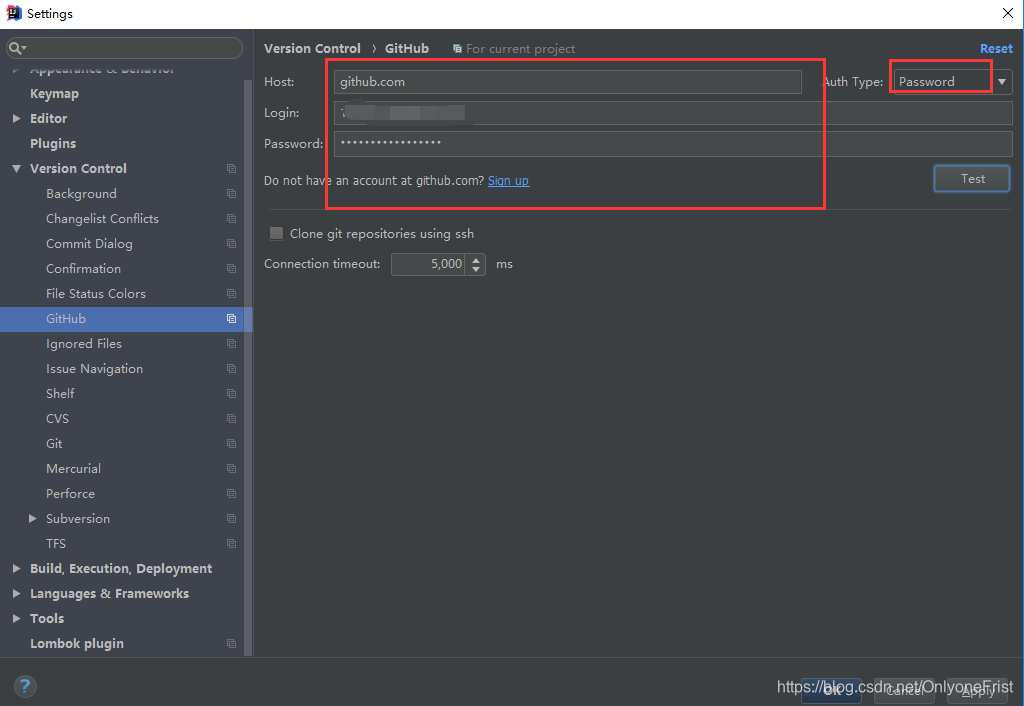Click project-level icon beside GitHub row
Image resolution: width=1024 pixels, height=706 pixels.
pos(231,319)
